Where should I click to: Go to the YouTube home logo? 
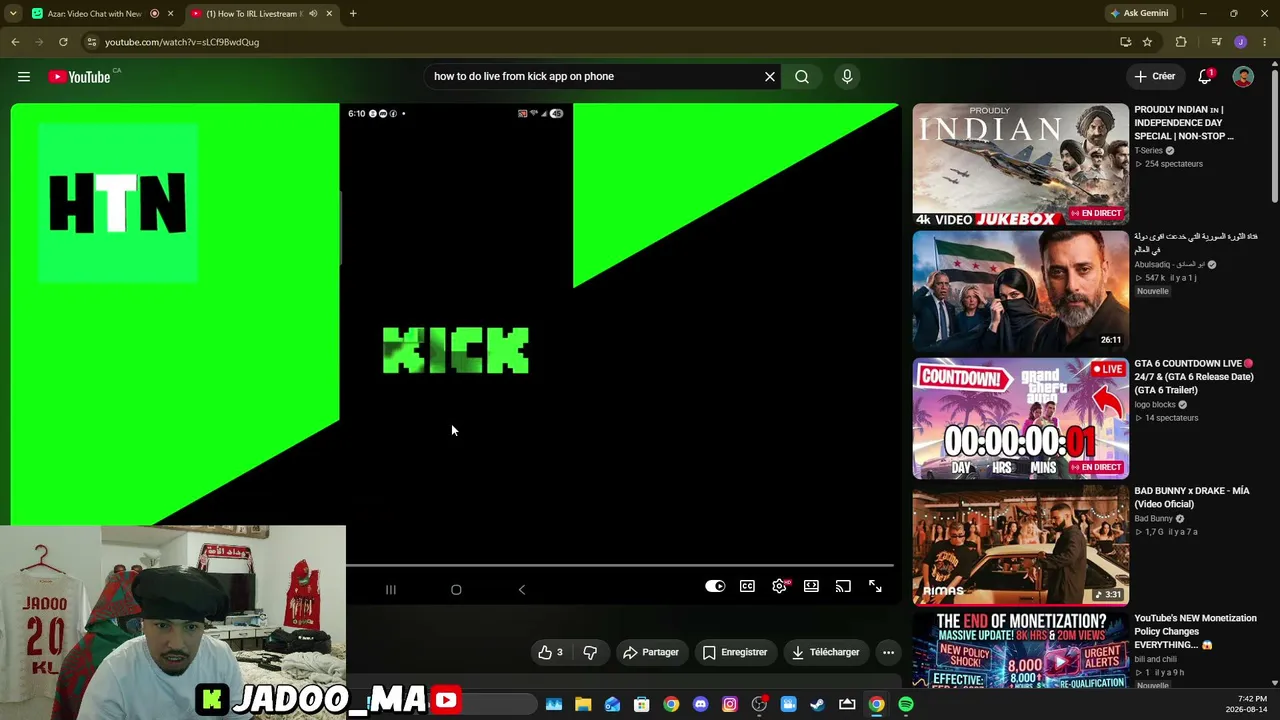pyautogui.click(x=79, y=77)
